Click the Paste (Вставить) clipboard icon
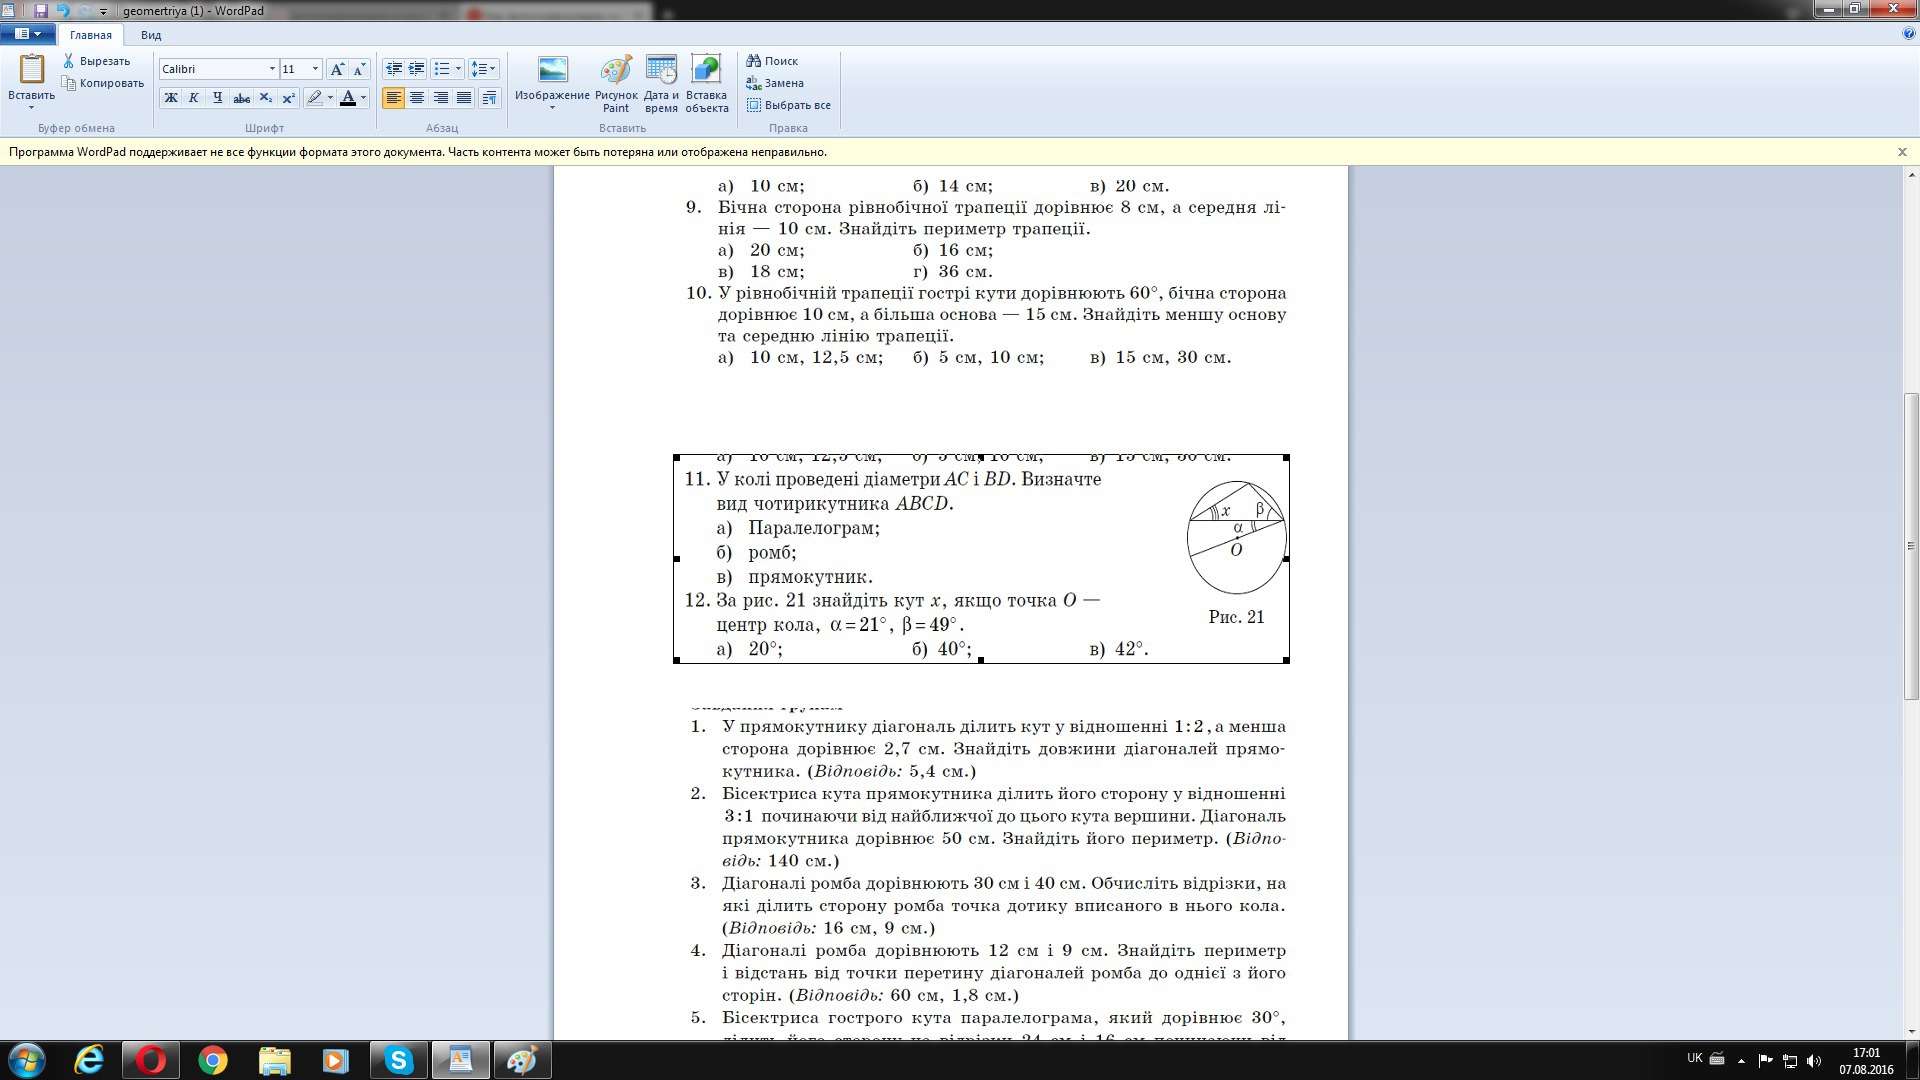 point(32,69)
